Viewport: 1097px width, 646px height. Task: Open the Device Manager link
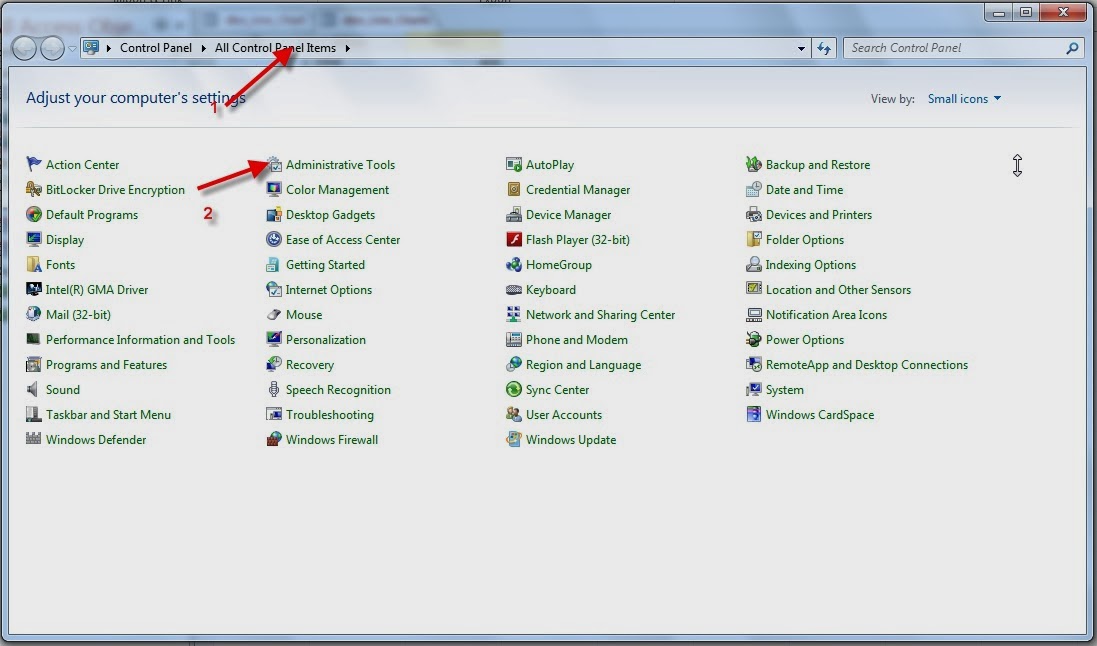click(568, 215)
